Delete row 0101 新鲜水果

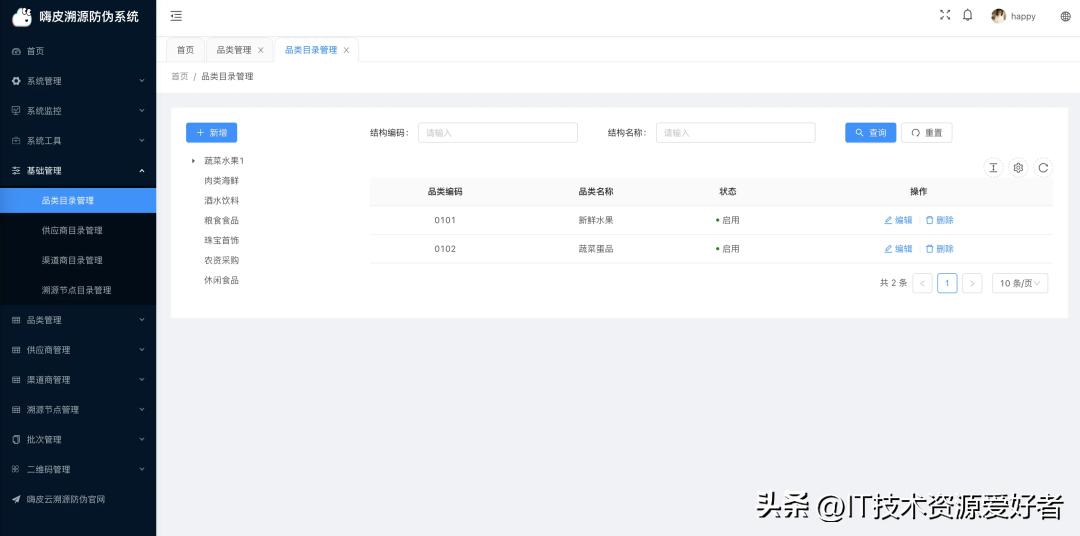[939, 220]
